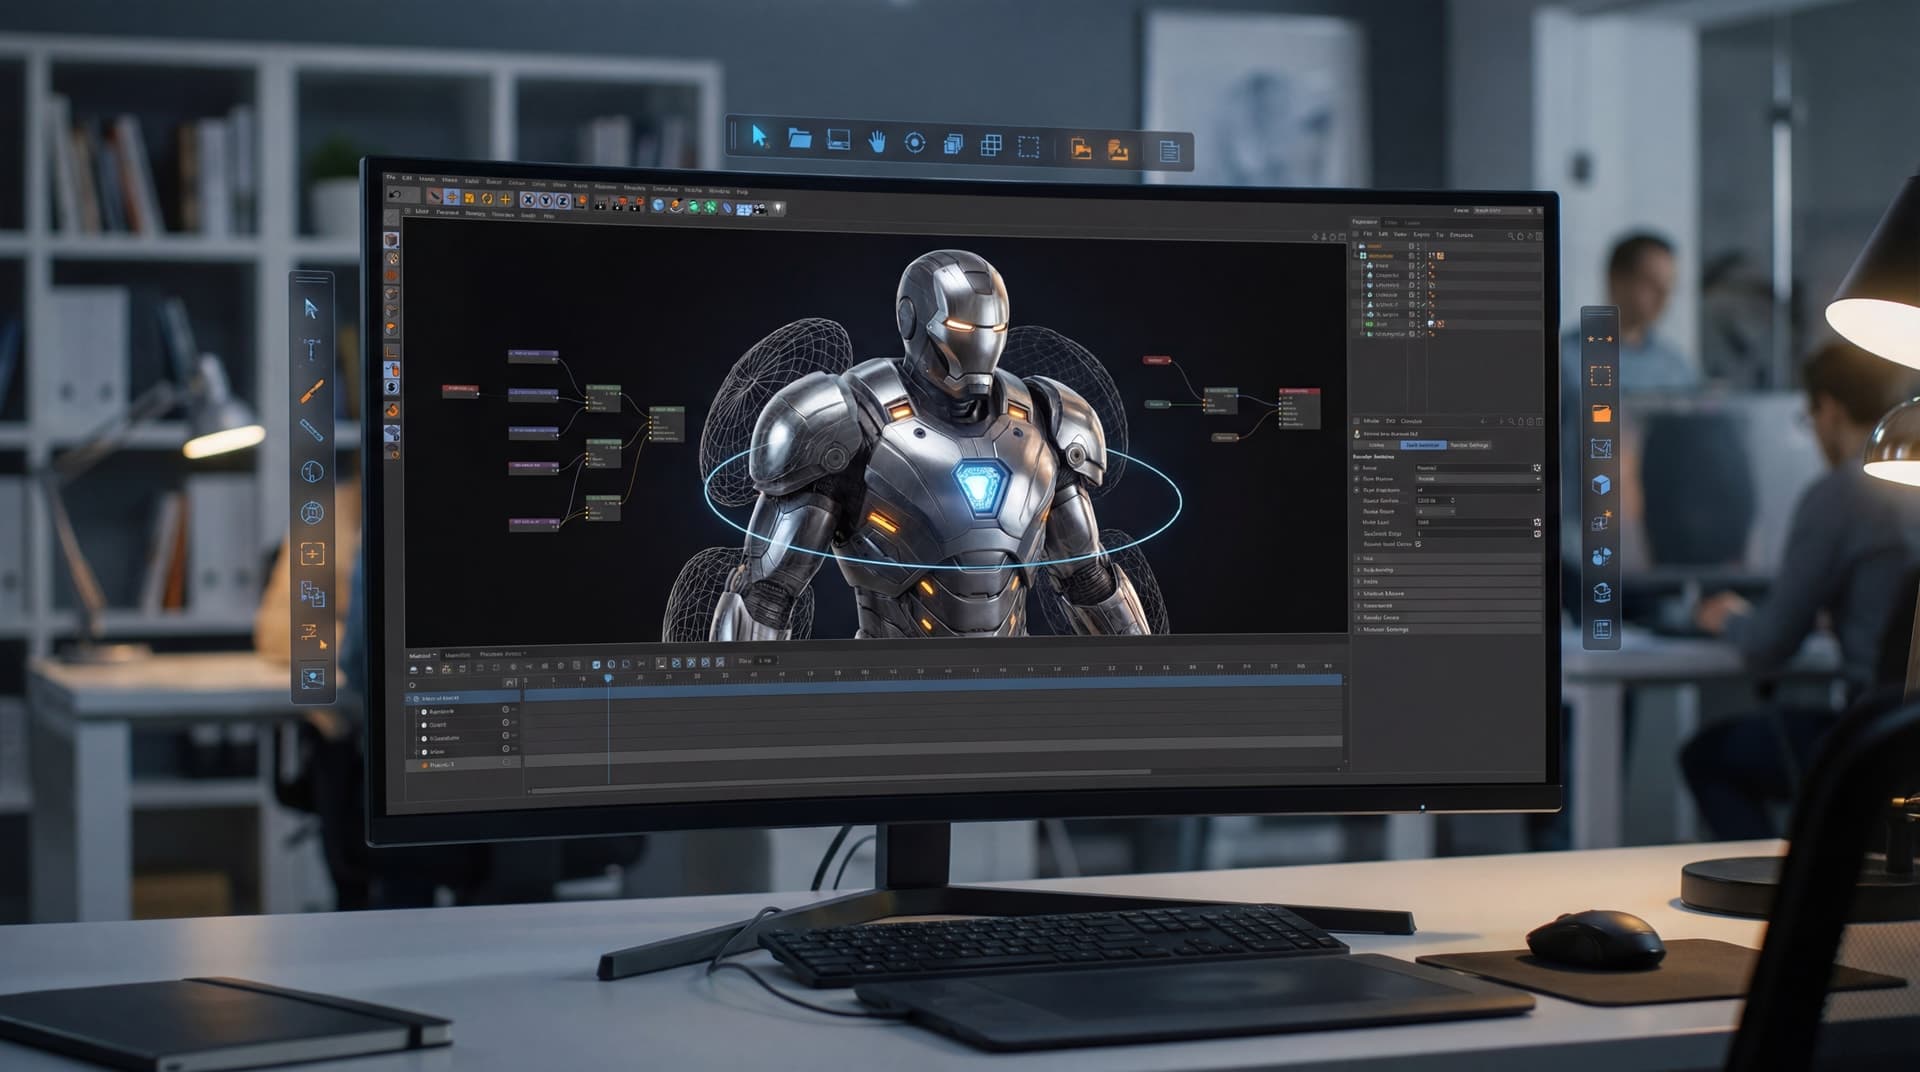Viewport: 1920px width, 1072px height.
Task: Click the dashed marquee icon in the top floating toolbar
Action: pyautogui.click(x=1028, y=147)
